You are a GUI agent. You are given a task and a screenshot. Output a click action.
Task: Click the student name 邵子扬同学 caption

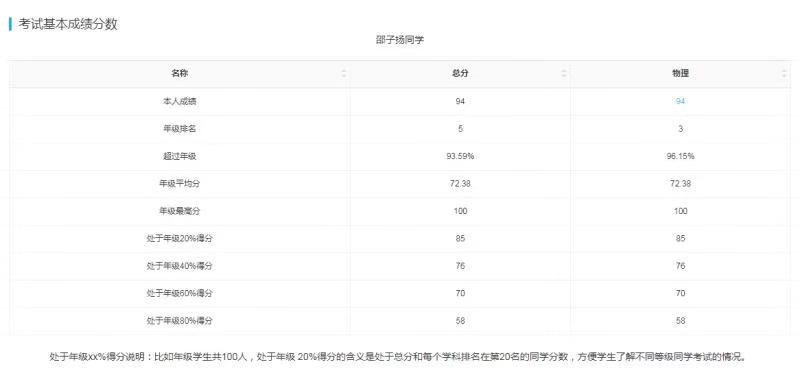(x=400, y=40)
